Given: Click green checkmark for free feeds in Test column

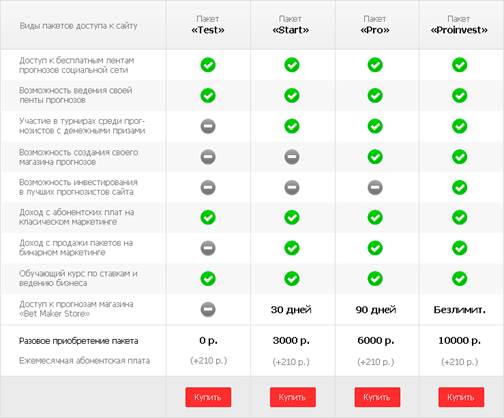Looking at the screenshot, I should coord(208,65).
